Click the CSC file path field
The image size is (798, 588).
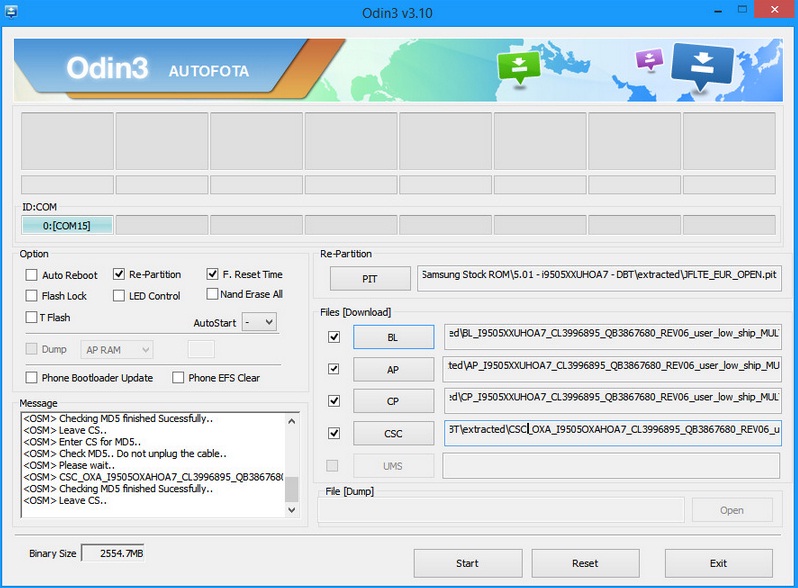coord(612,433)
